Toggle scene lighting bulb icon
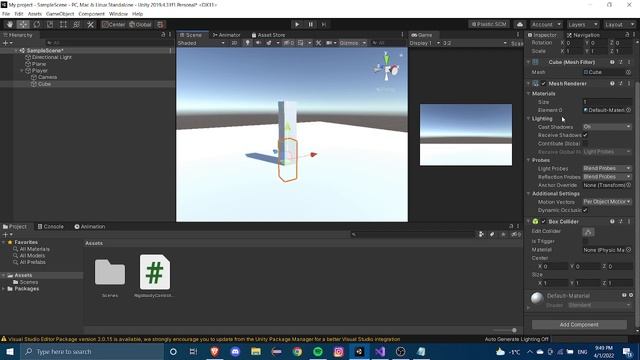 (247, 43)
